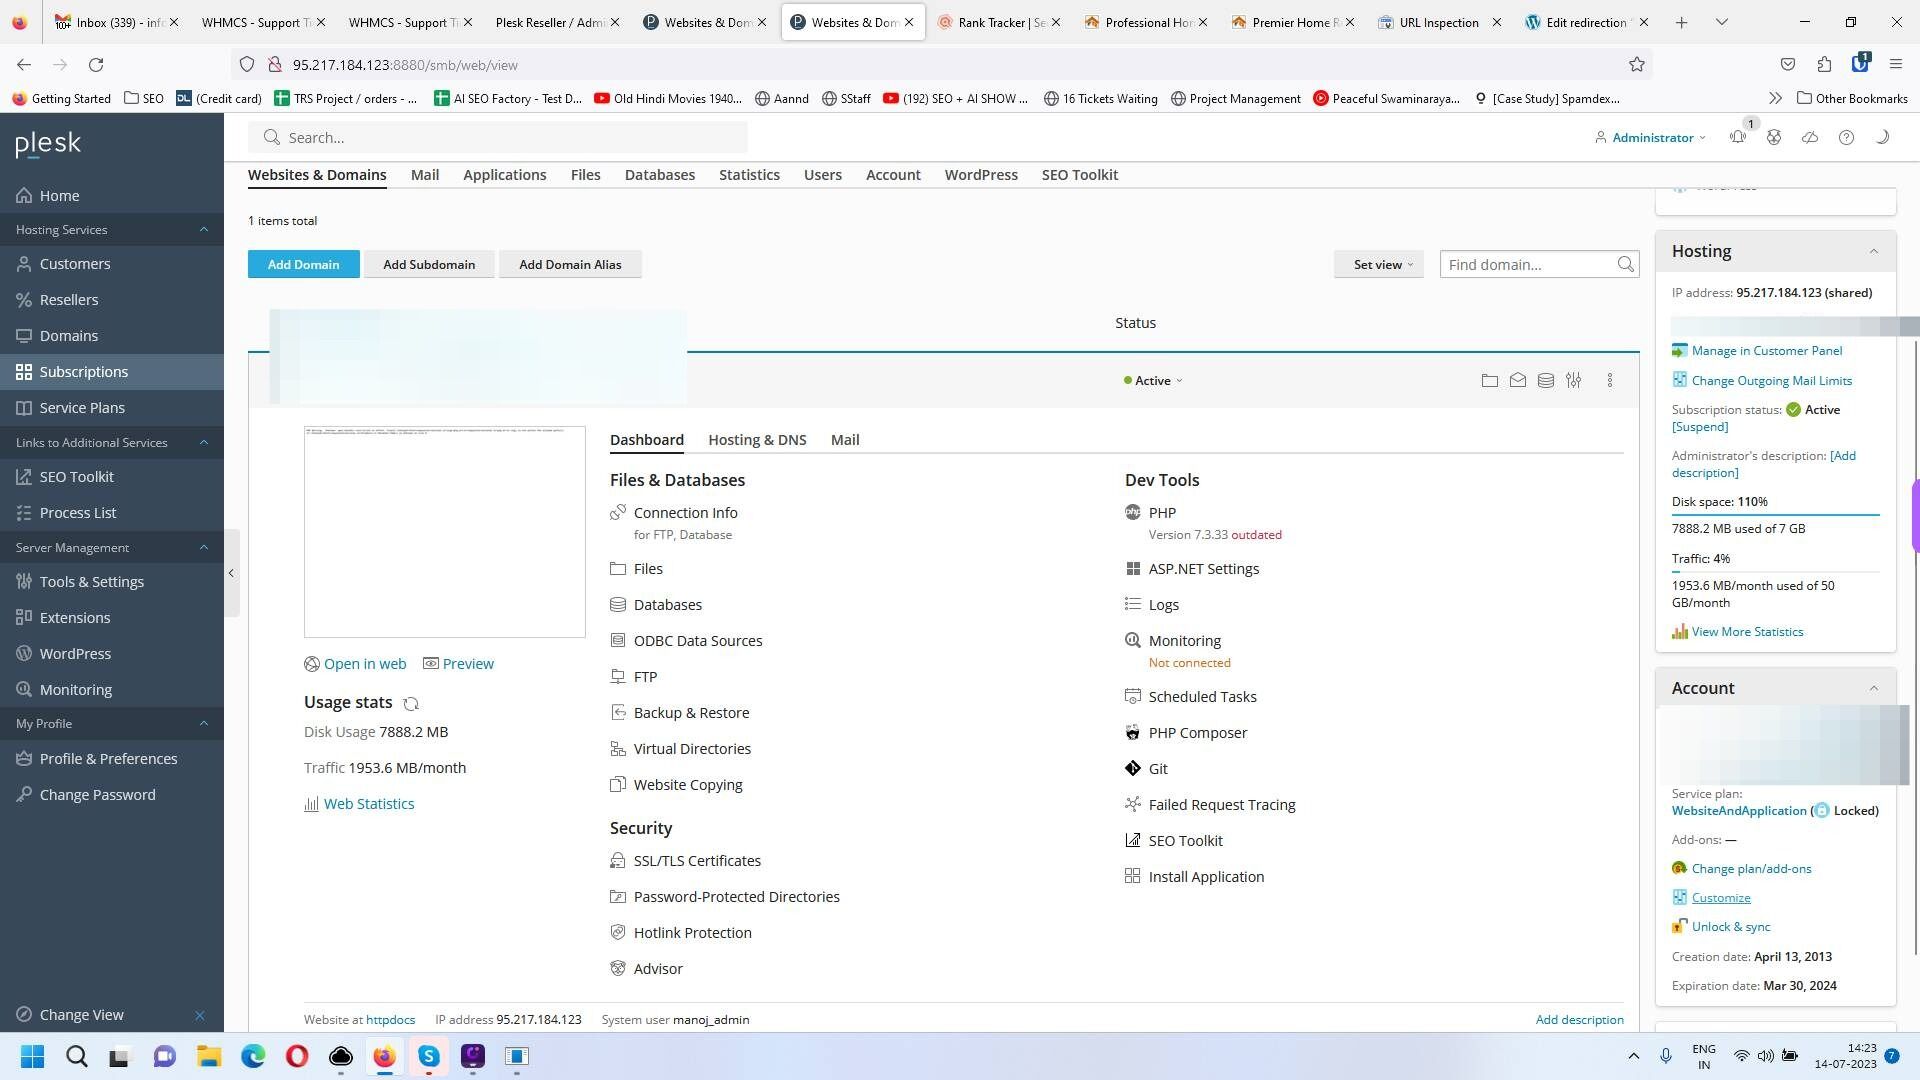
Task: Open Windows taskbar search
Action: click(76, 1056)
